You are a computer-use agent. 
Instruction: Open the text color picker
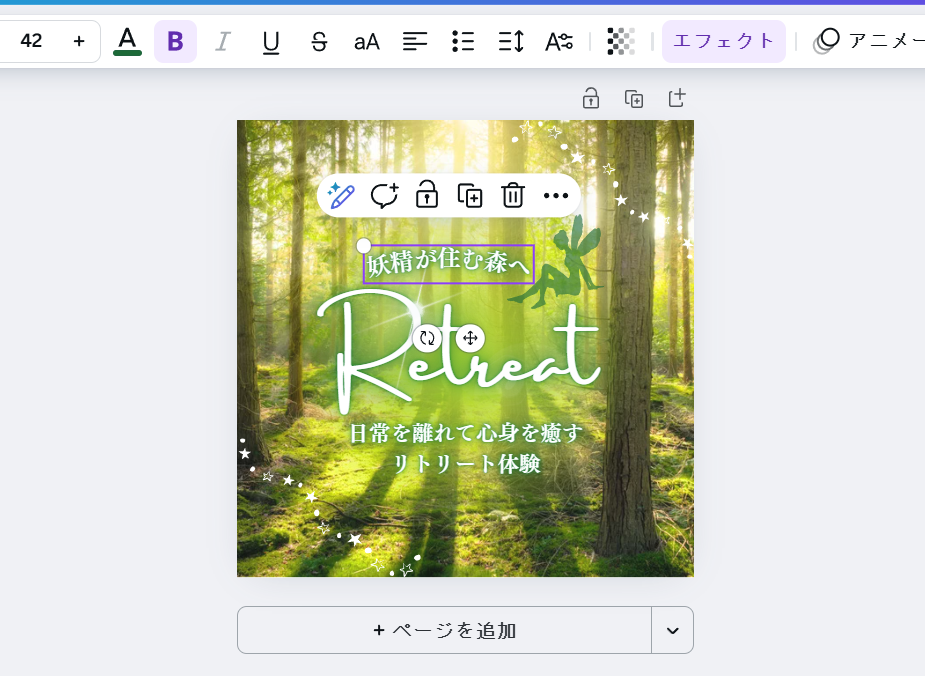click(x=127, y=41)
